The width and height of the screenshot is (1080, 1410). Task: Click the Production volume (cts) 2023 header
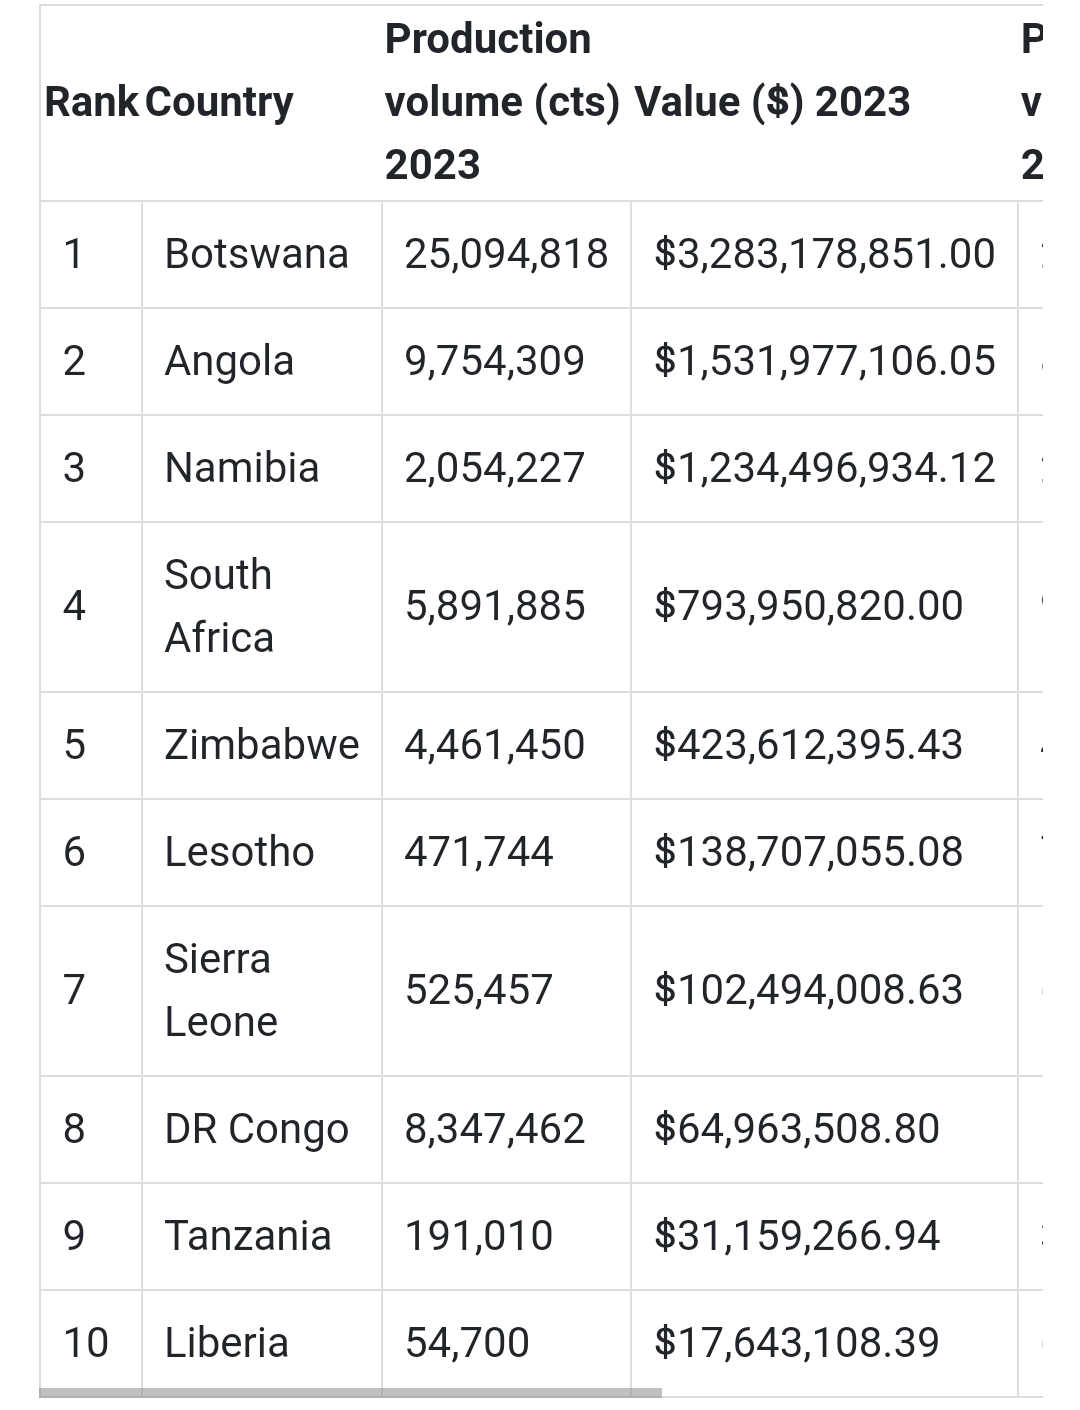501,102
